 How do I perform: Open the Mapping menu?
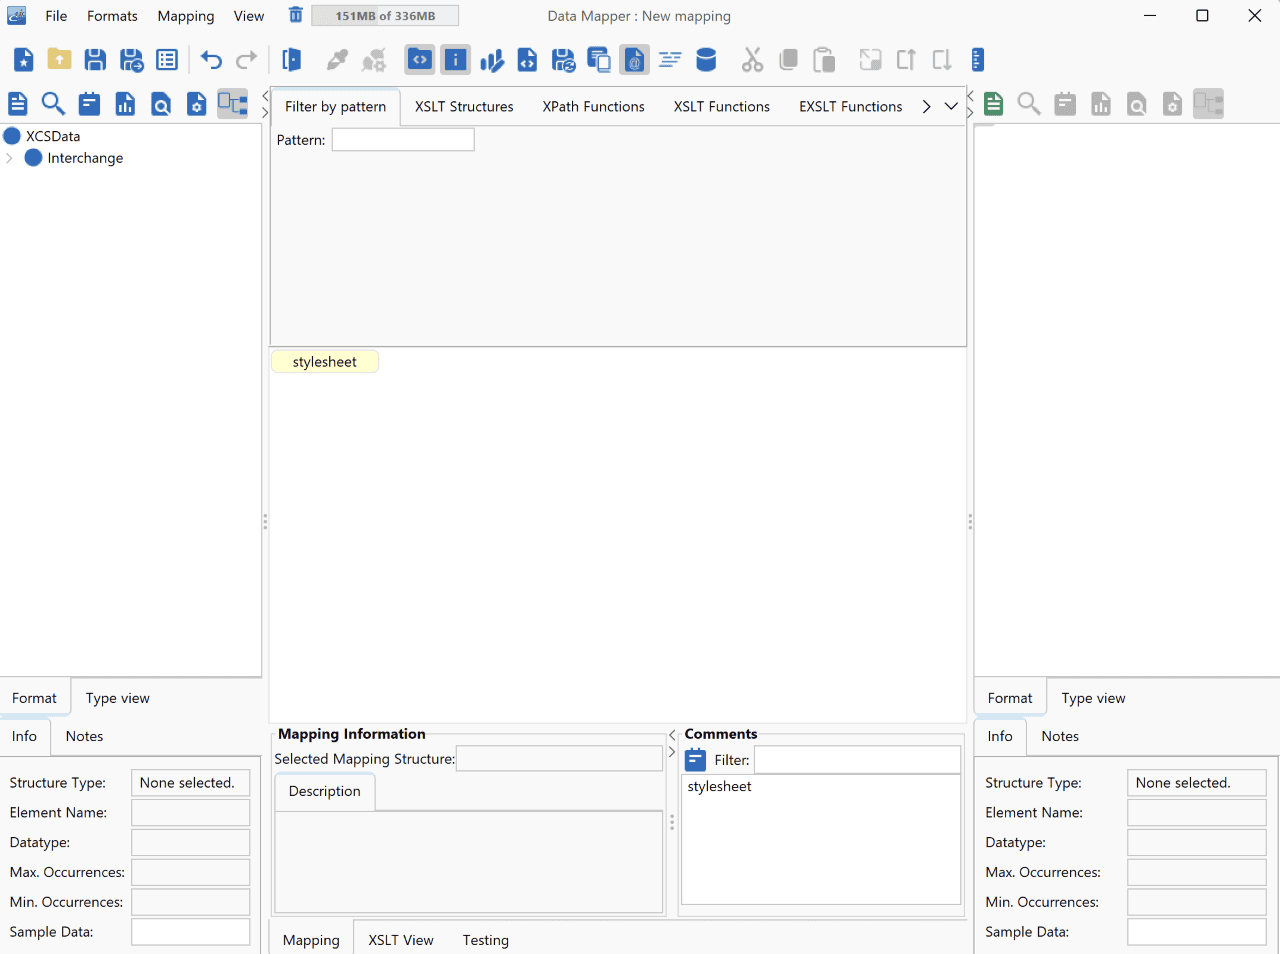pyautogui.click(x=186, y=16)
